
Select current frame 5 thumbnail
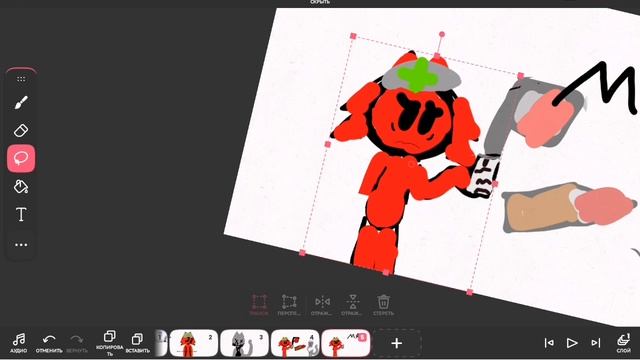pyautogui.click(x=346, y=343)
